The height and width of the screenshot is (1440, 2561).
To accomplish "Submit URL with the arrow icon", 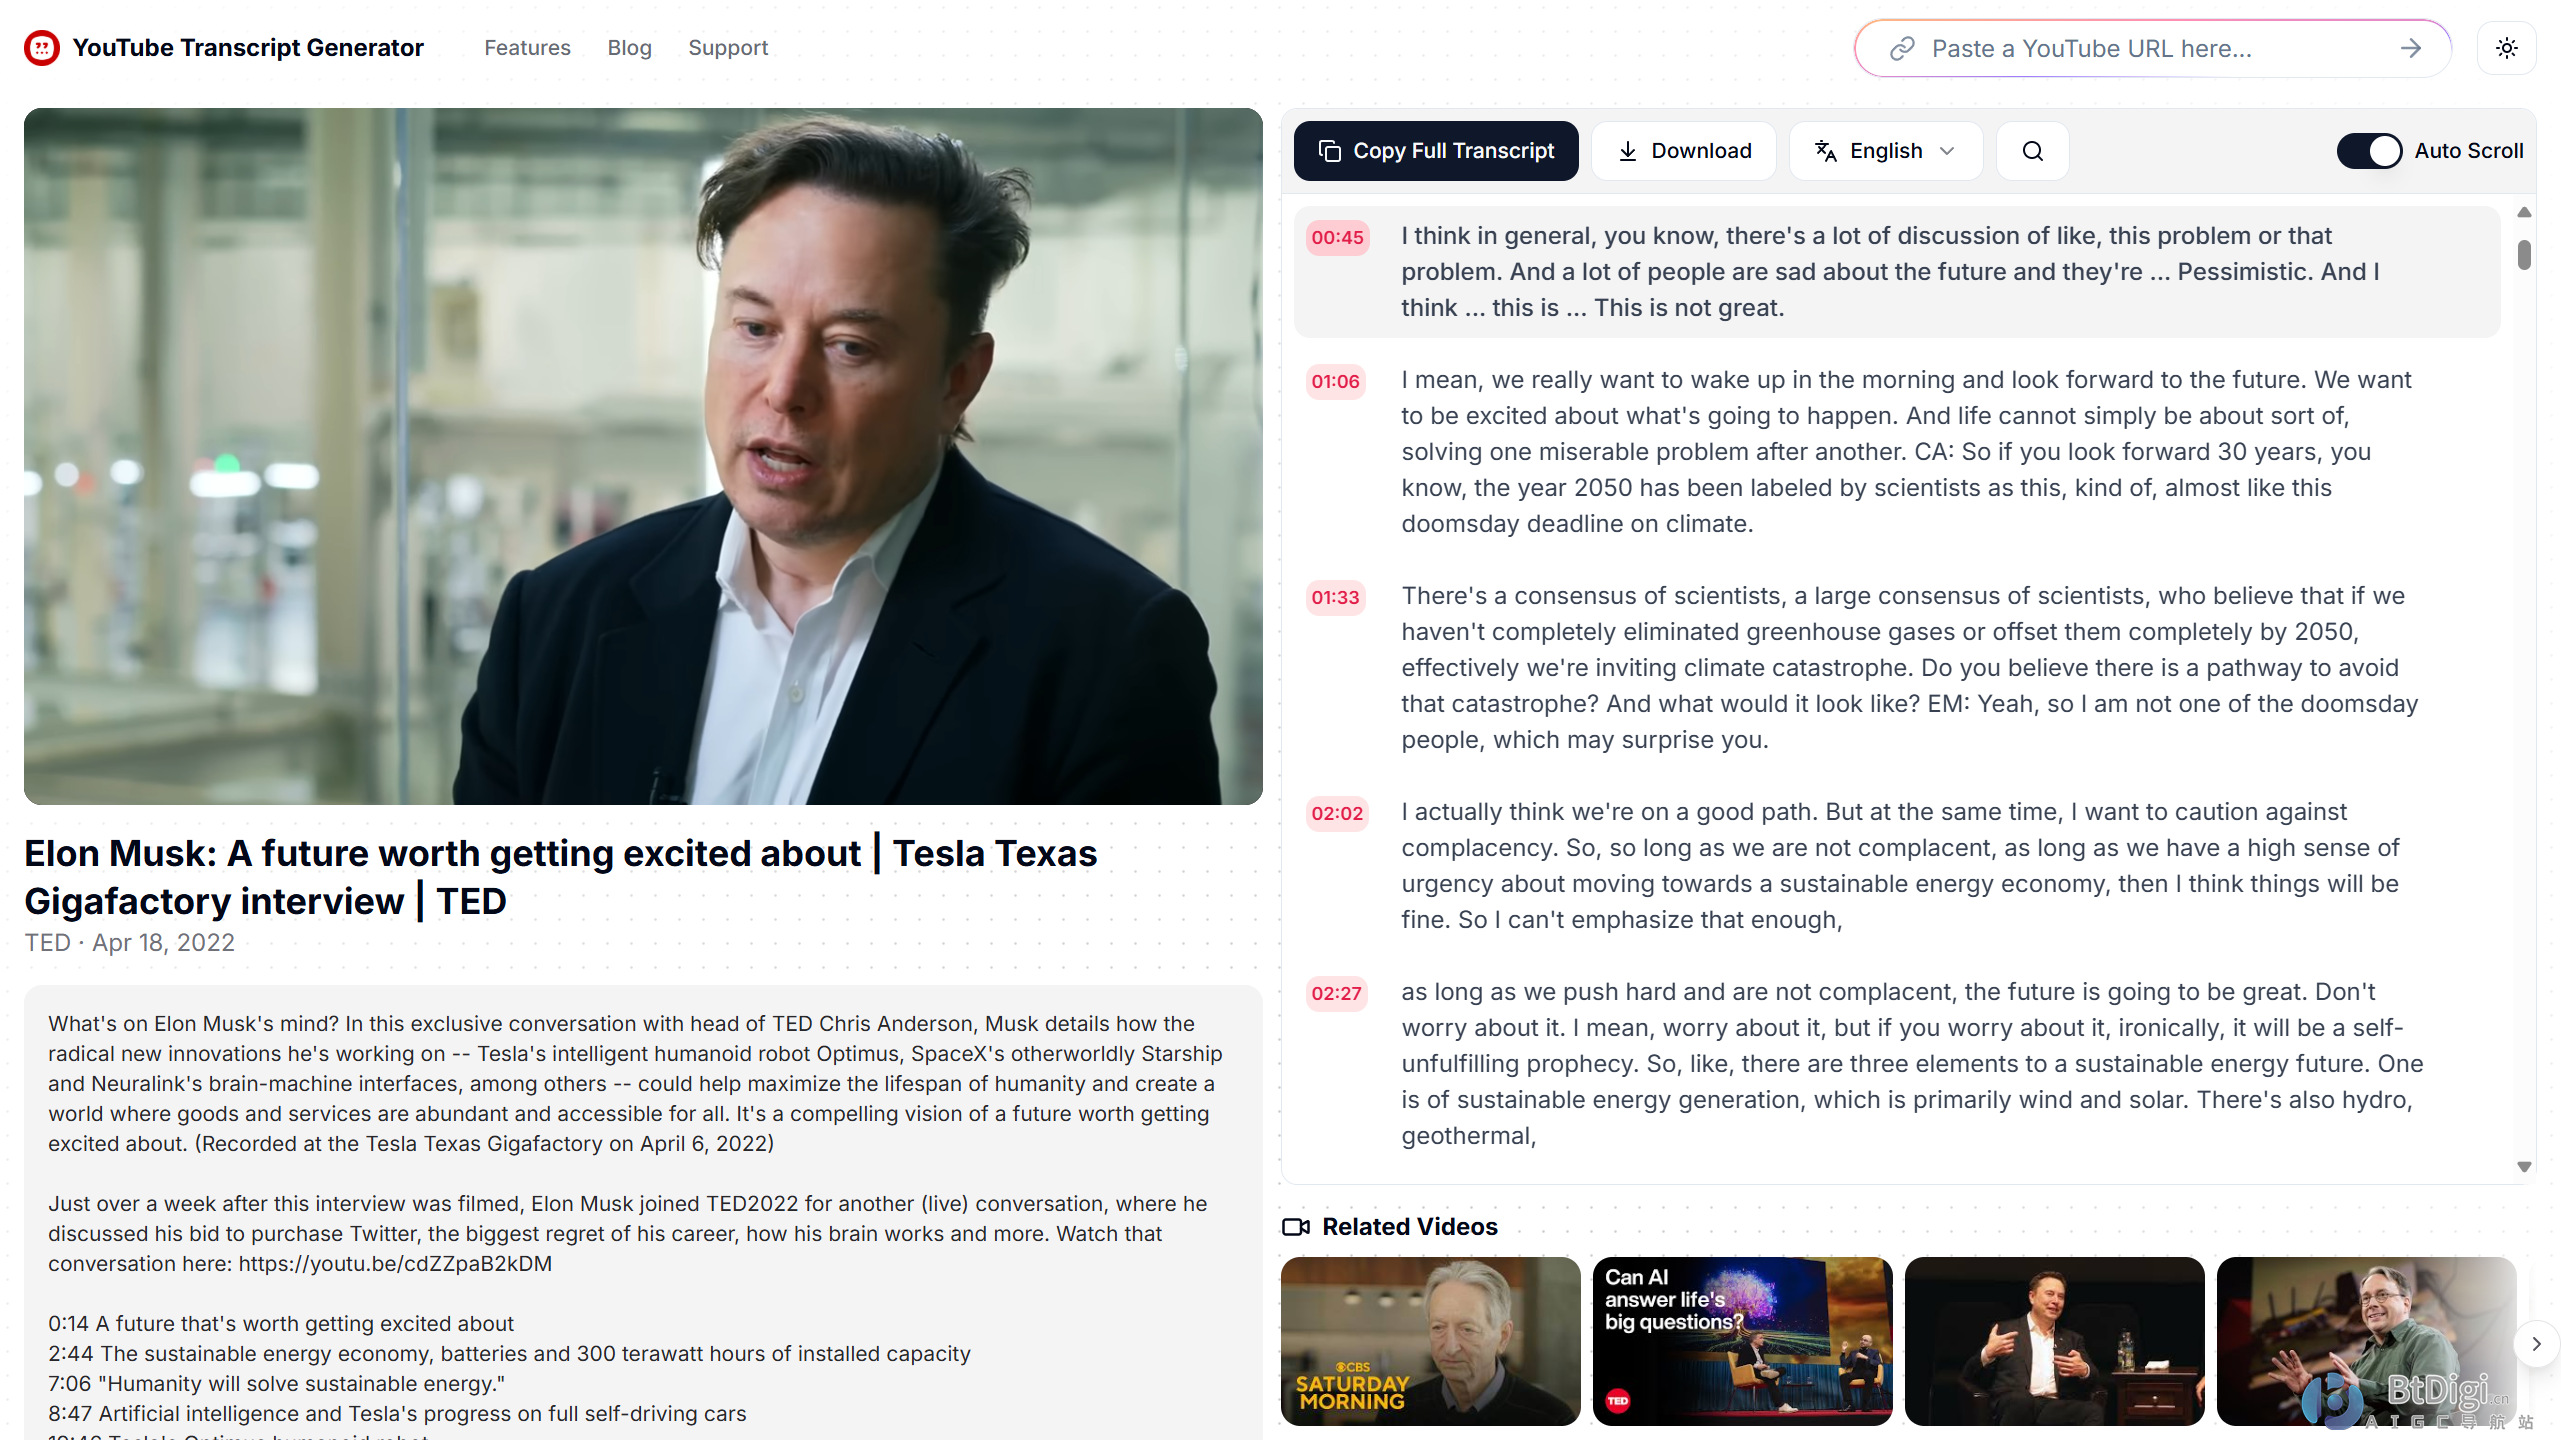I will [x=2410, y=48].
